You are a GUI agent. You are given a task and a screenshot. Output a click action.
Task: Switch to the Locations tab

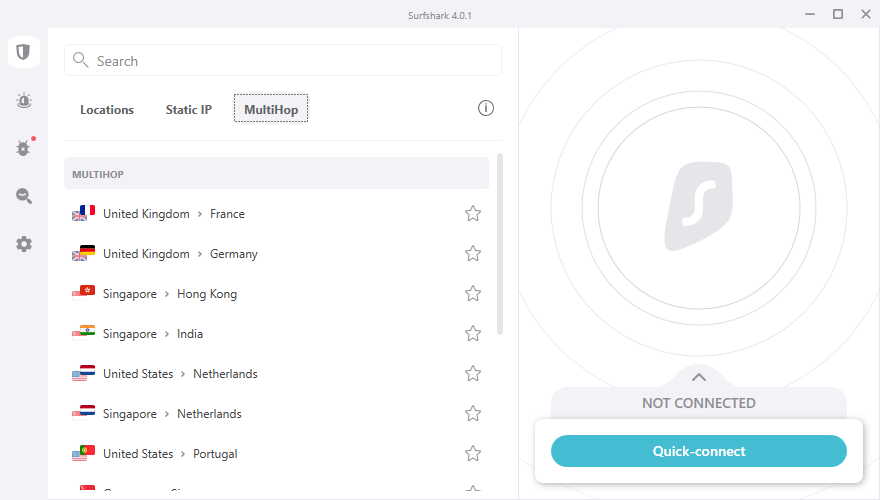point(107,110)
